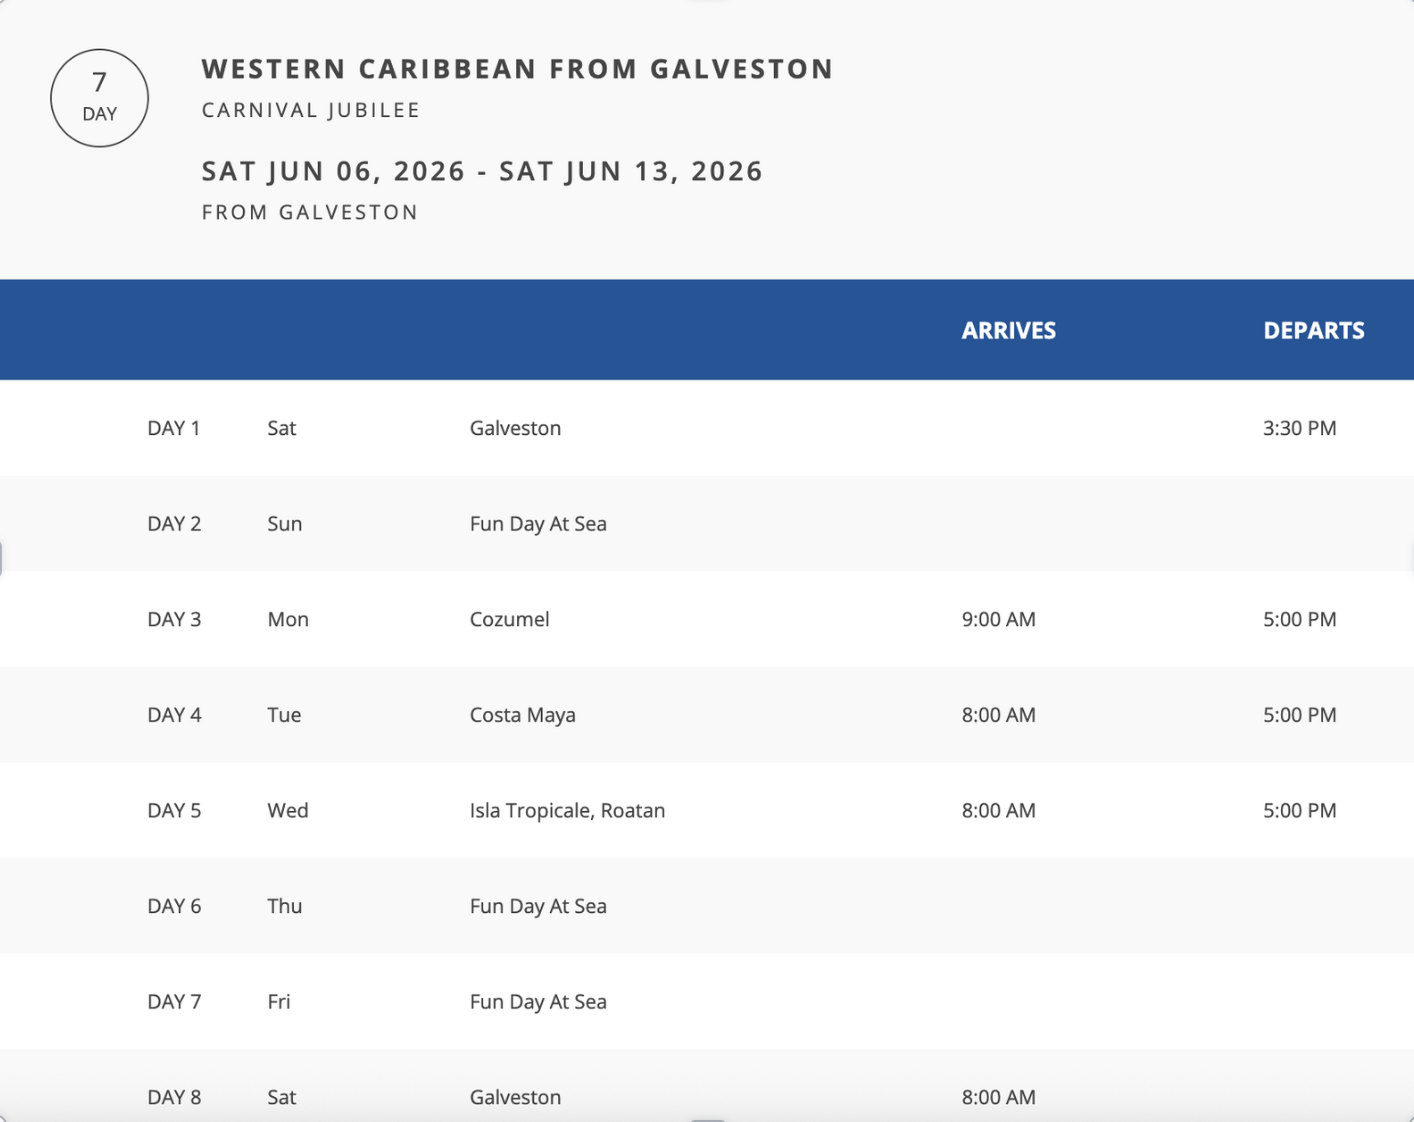
Task: Click Roatan's 8:00 AM arrival time
Action: tap(998, 810)
